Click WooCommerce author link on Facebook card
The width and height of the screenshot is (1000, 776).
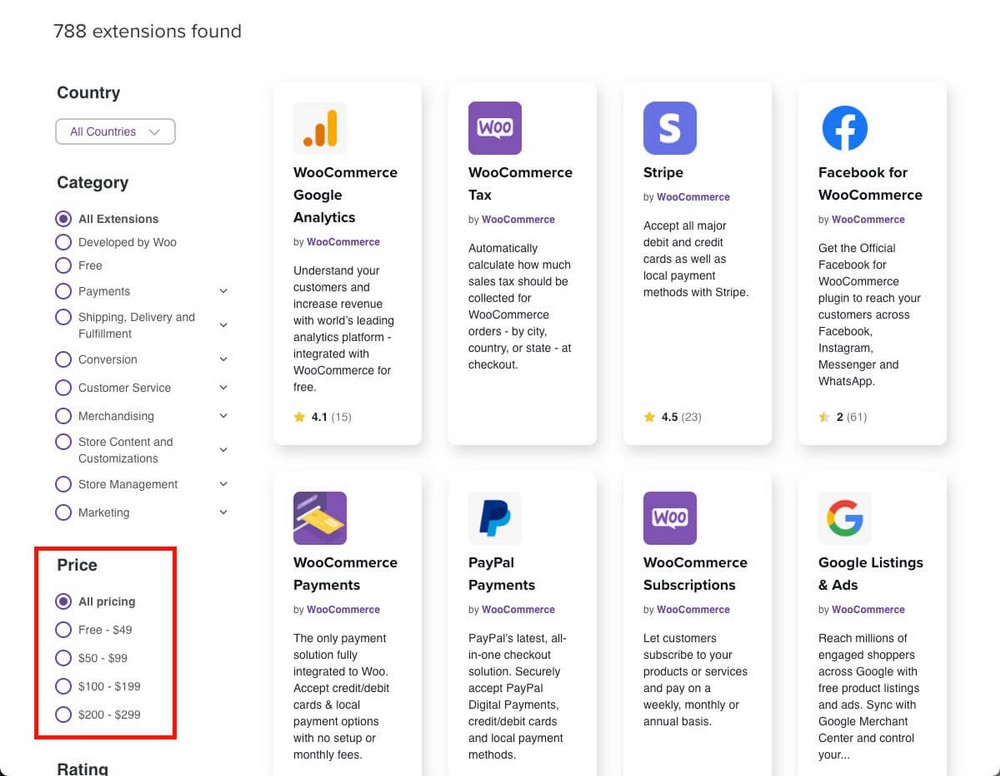point(868,219)
